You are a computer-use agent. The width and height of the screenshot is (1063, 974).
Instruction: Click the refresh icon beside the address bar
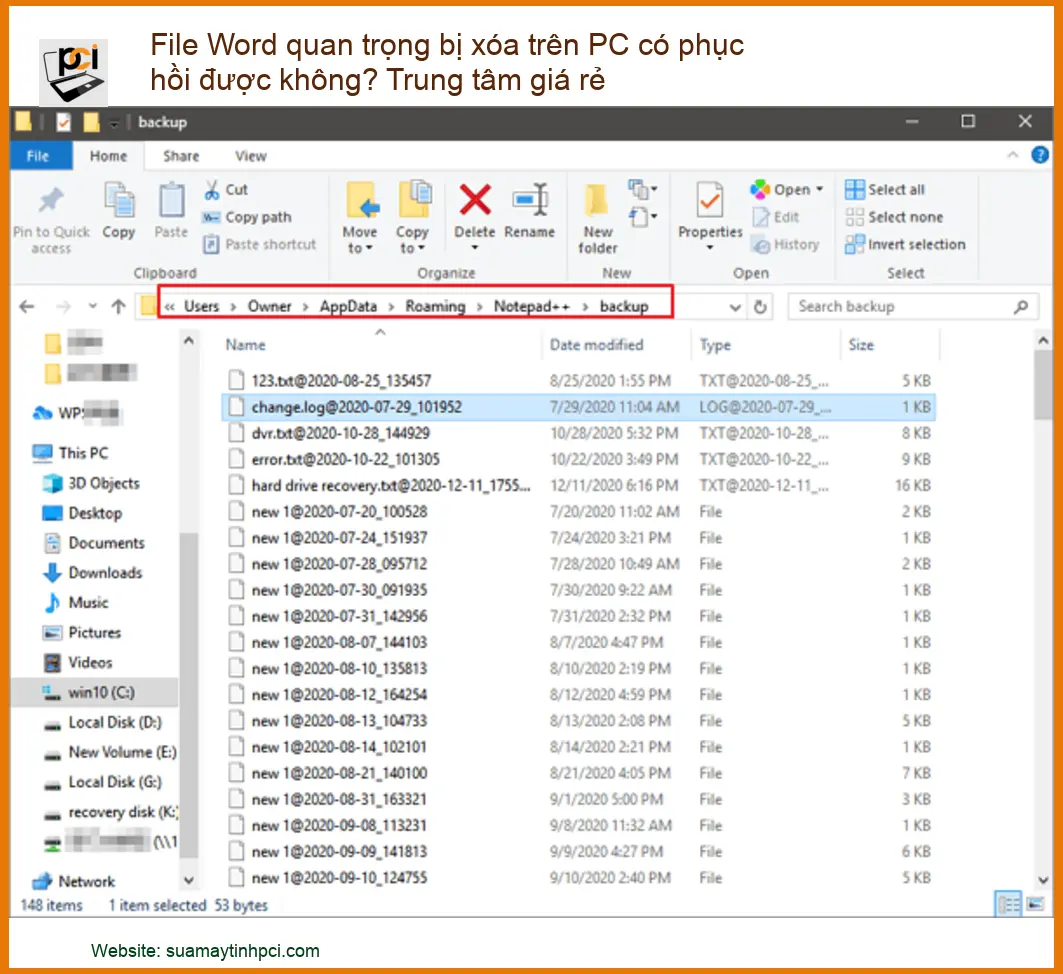coord(760,306)
